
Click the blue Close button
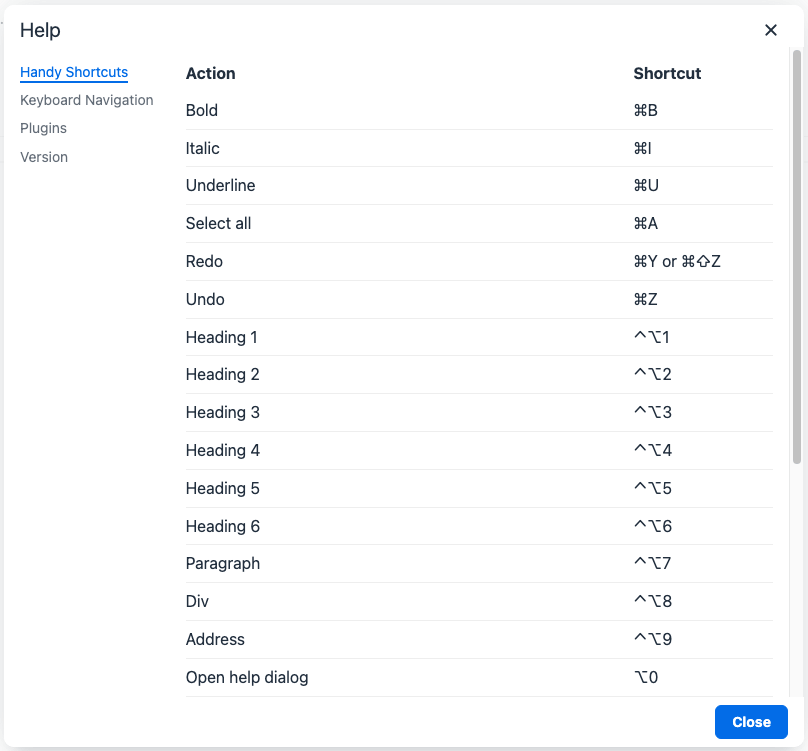pyautogui.click(x=751, y=722)
